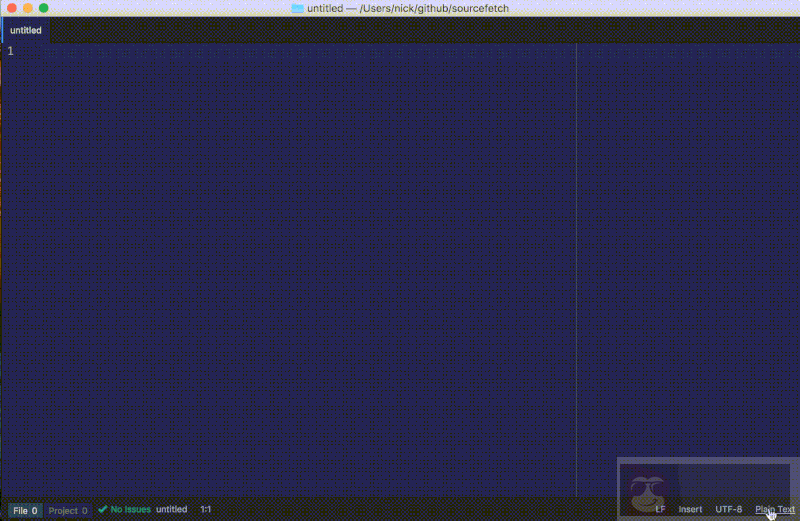Open the UTF-8 encoding selector

(x=728, y=509)
